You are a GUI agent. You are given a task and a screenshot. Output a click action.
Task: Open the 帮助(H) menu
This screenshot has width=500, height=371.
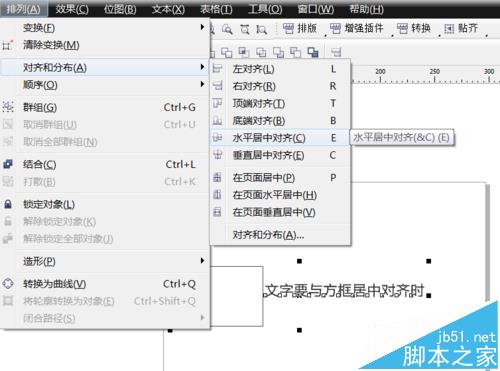click(366, 9)
